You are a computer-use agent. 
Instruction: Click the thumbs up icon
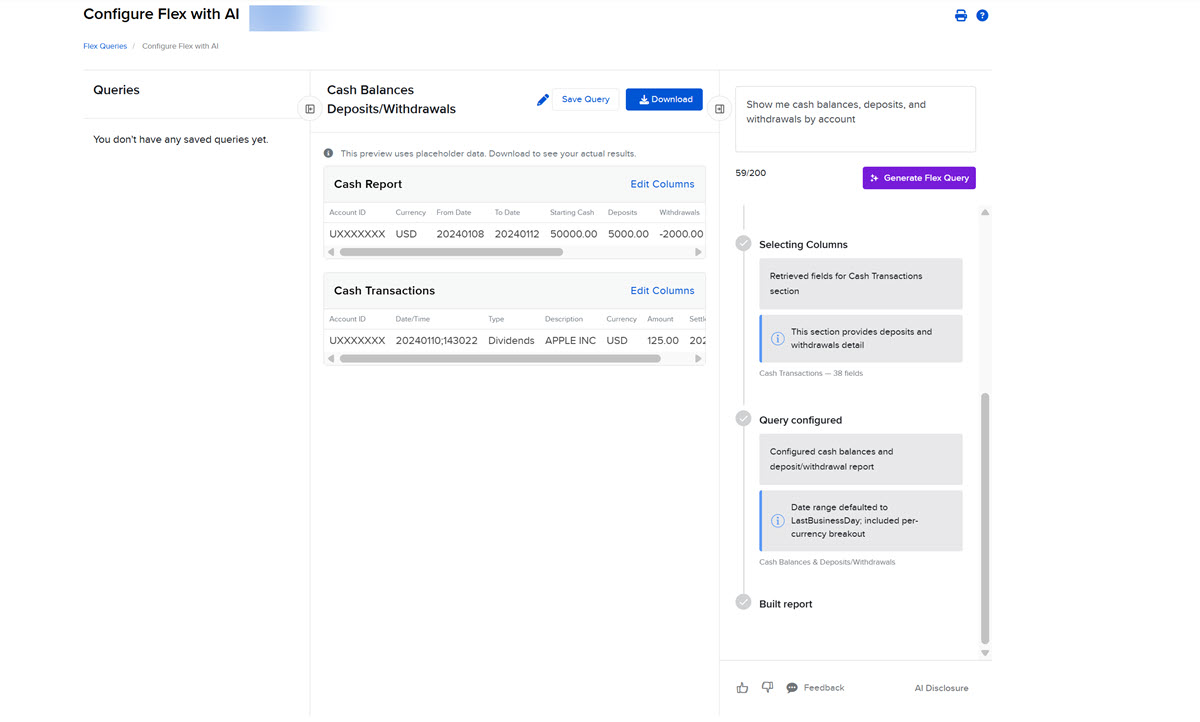[742, 688]
